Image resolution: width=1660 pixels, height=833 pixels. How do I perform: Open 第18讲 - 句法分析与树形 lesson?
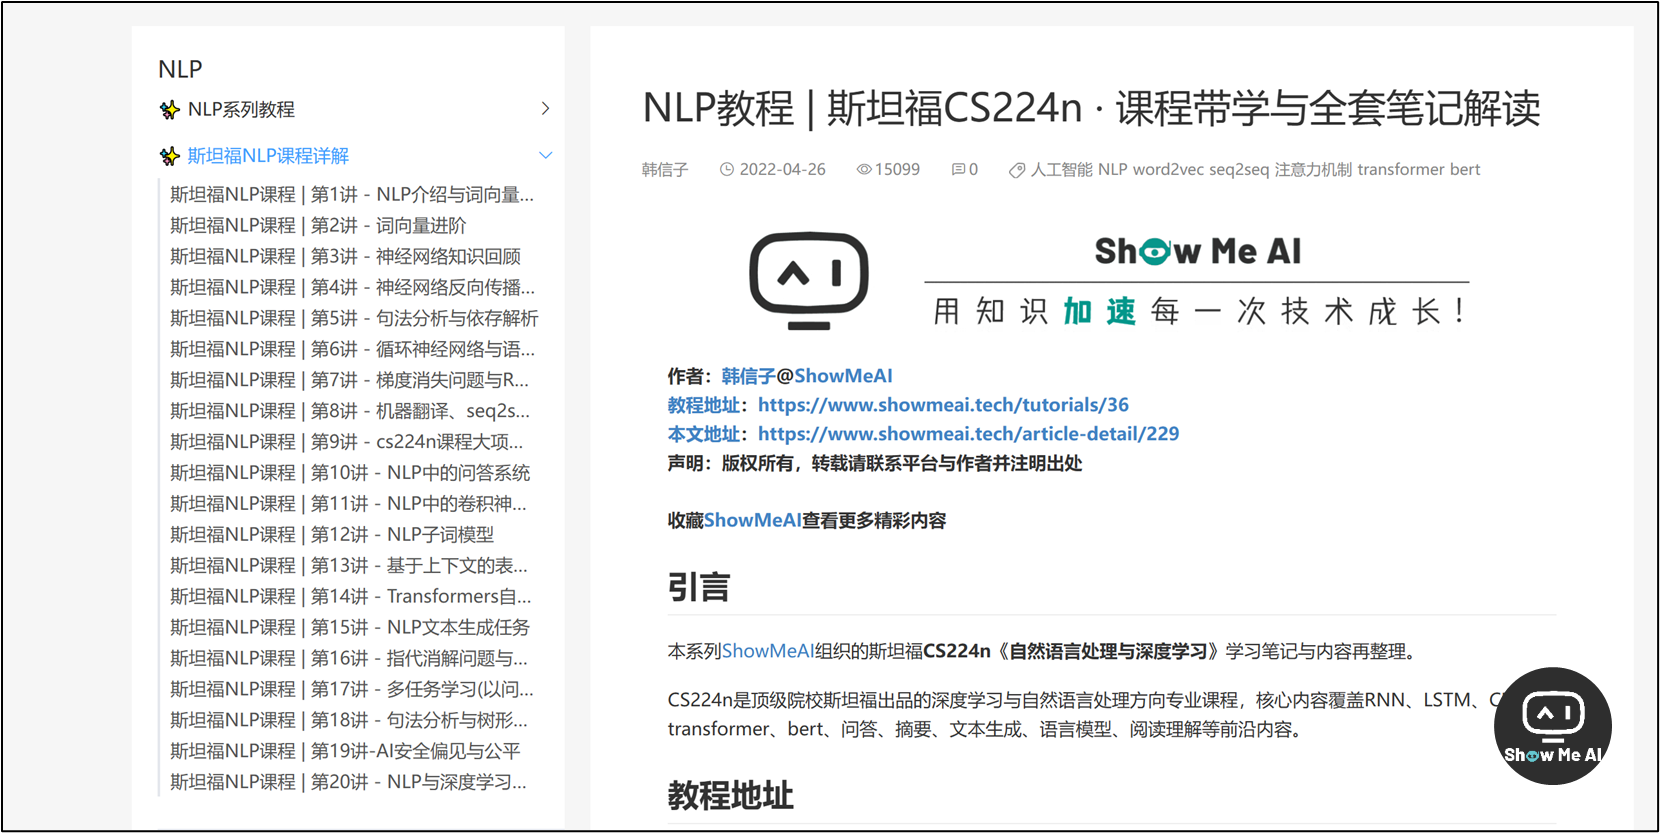349,721
